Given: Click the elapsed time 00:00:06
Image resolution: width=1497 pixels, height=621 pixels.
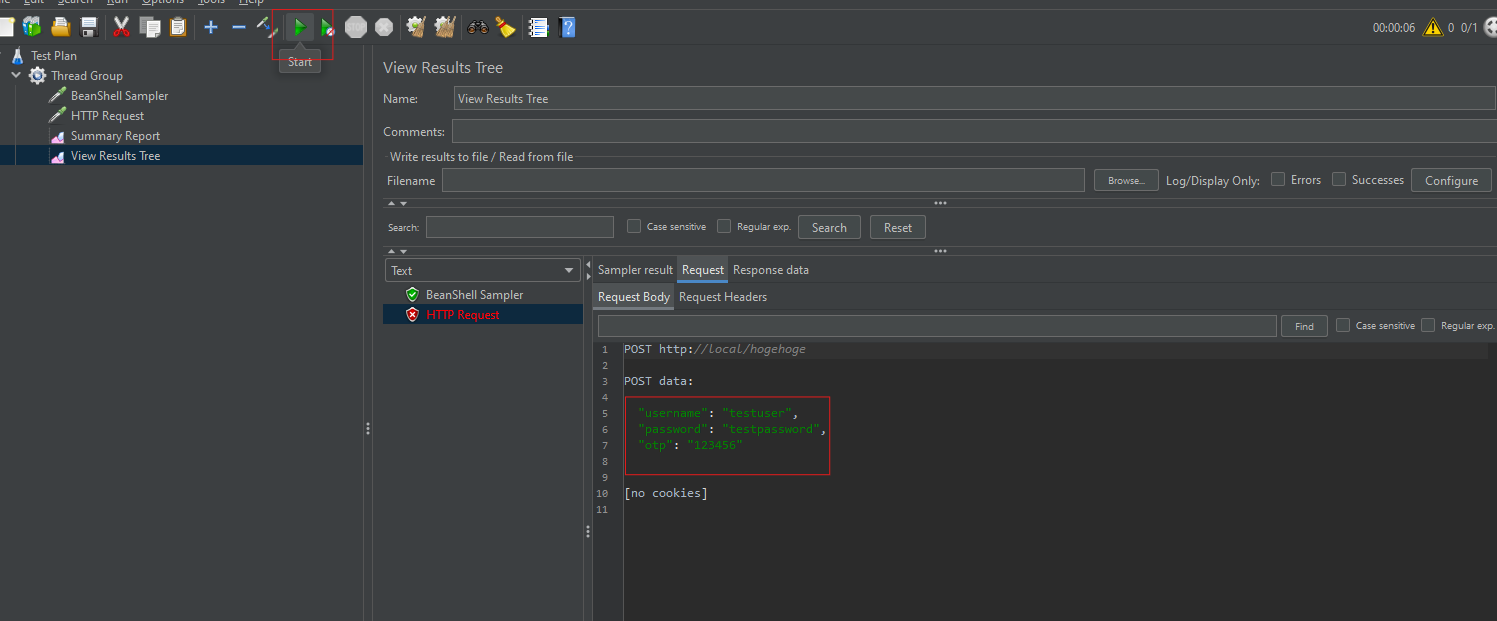Looking at the screenshot, I should (1394, 28).
